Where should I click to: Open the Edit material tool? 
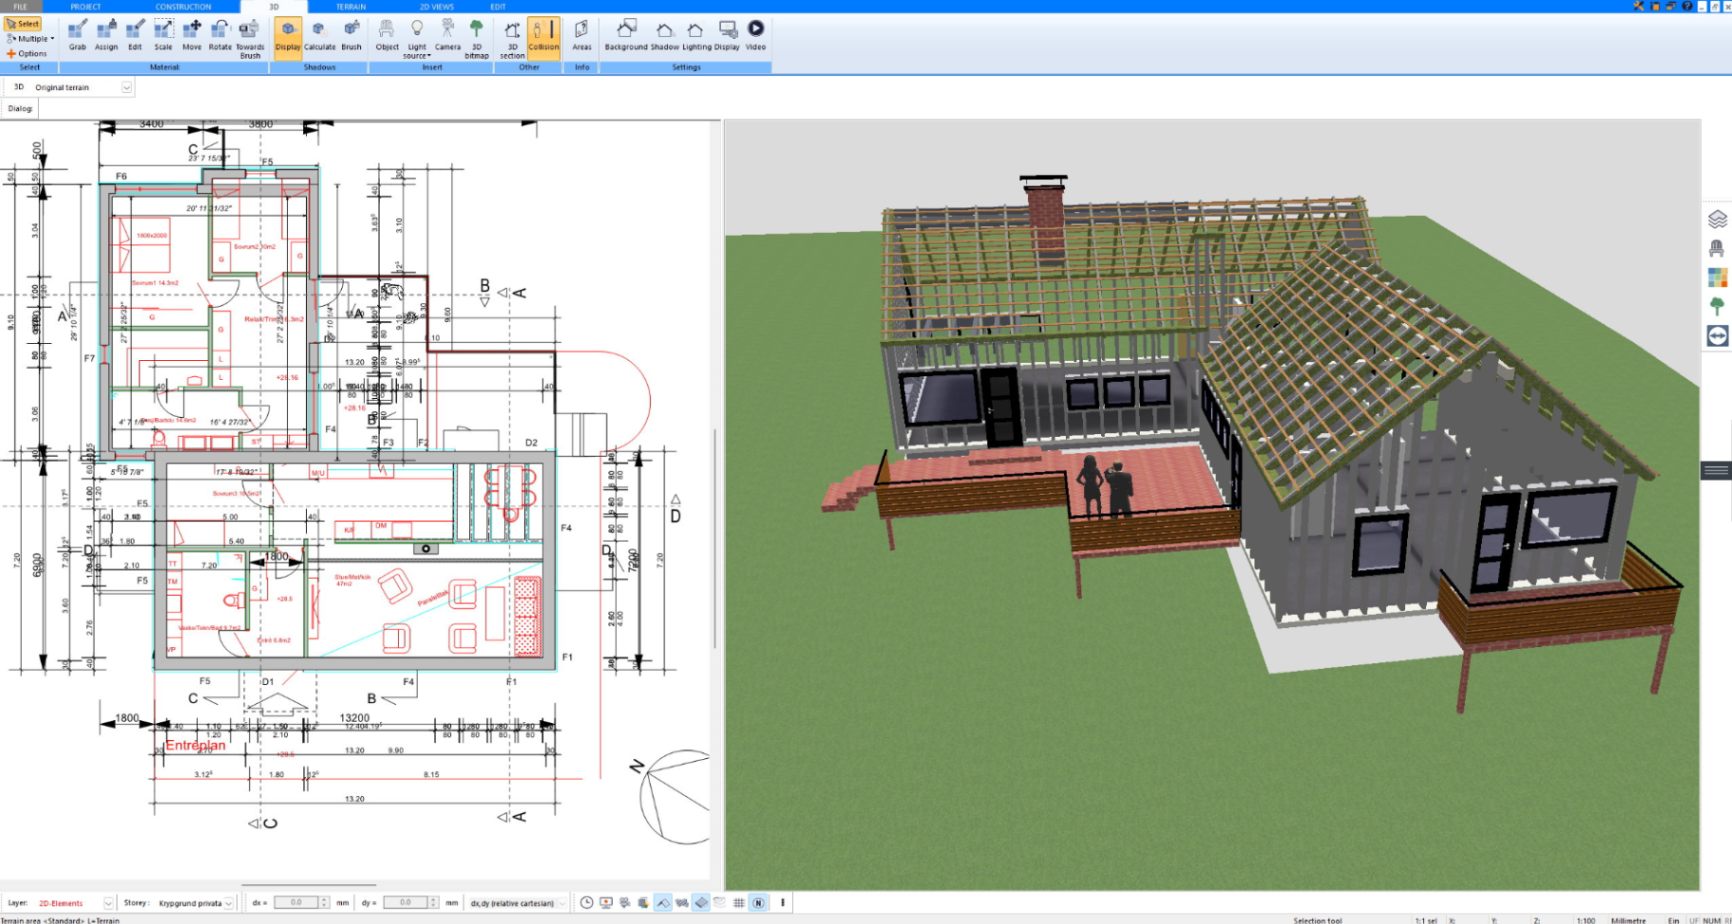click(x=135, y=35)
